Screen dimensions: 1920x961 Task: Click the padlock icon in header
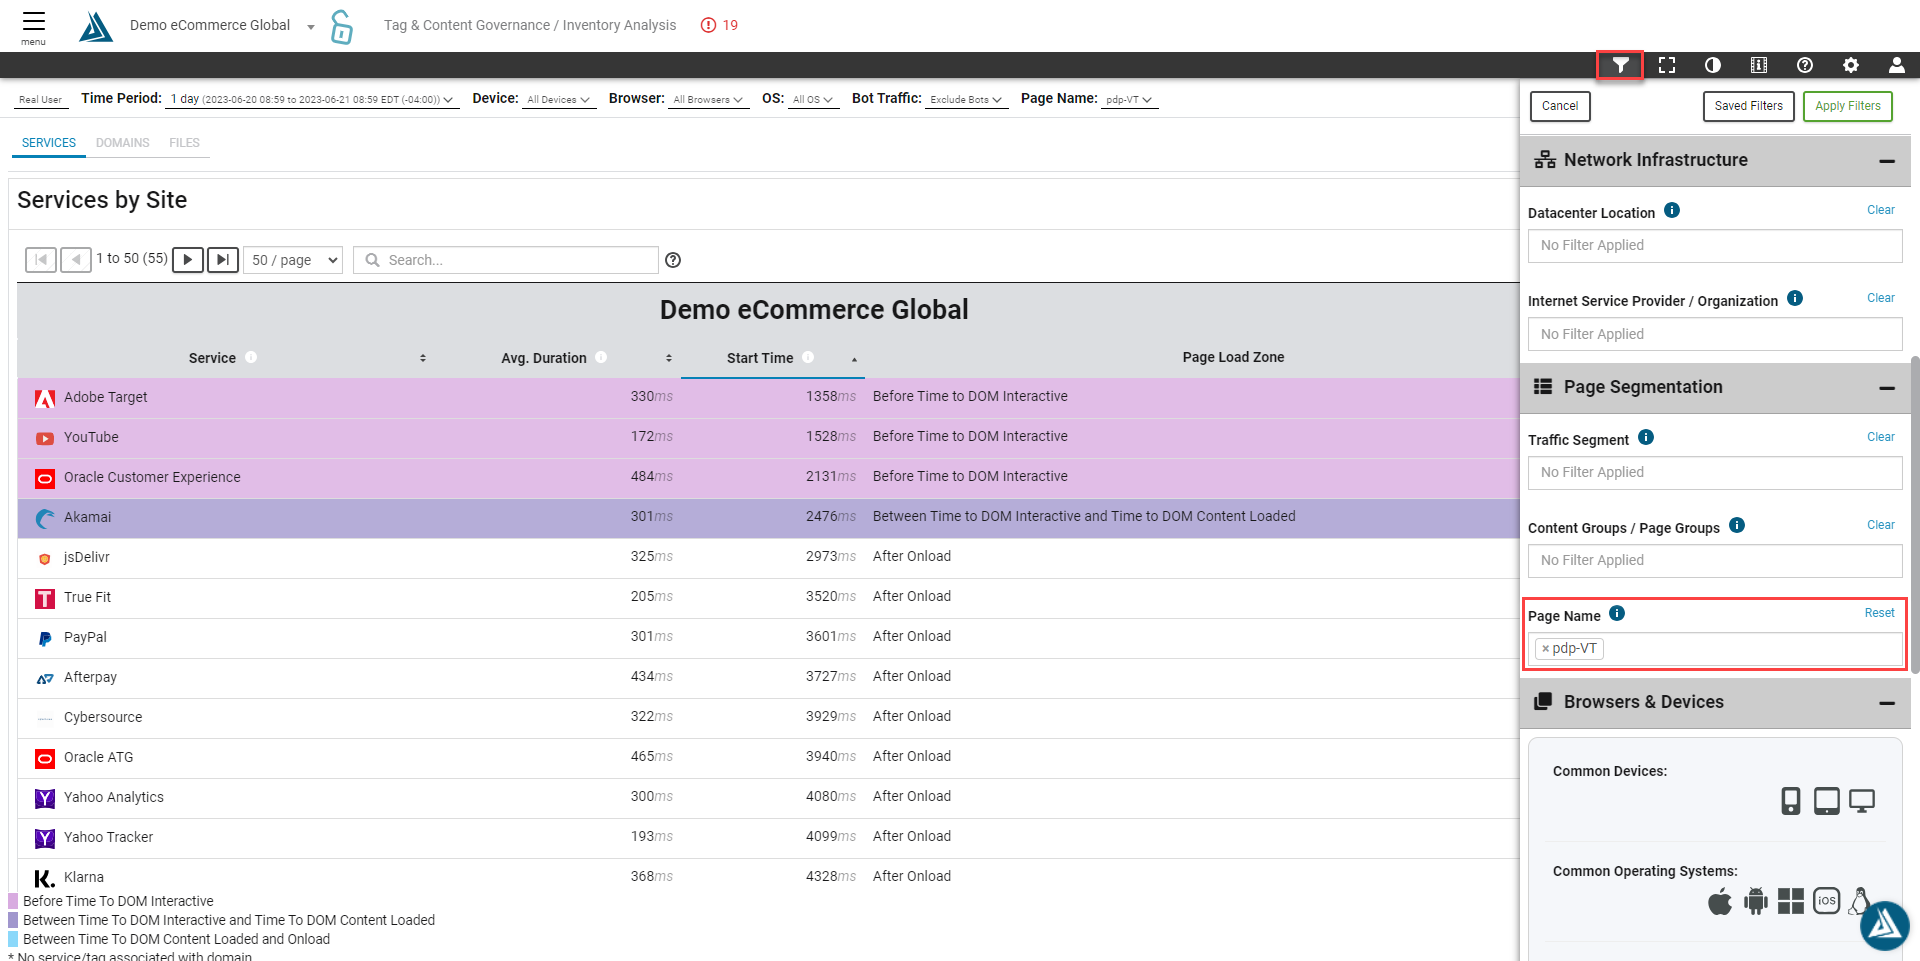pyautogui.click(x=342, y=27)
